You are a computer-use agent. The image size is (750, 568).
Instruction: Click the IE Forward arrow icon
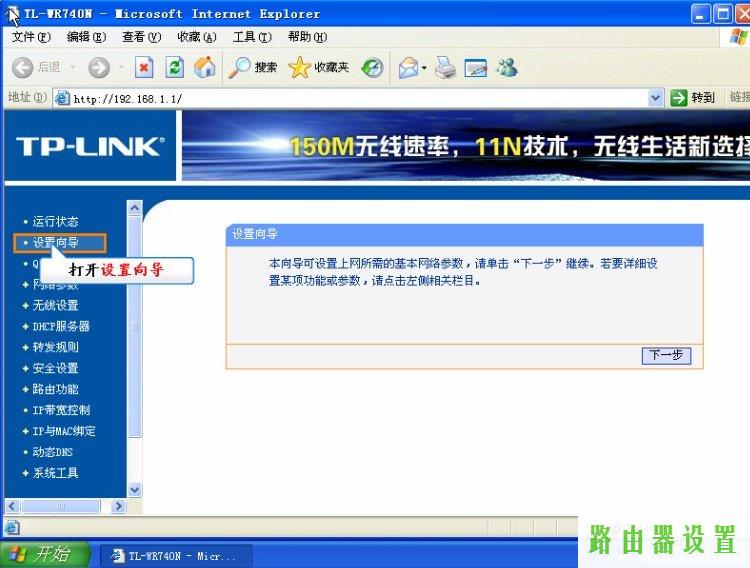99,67
